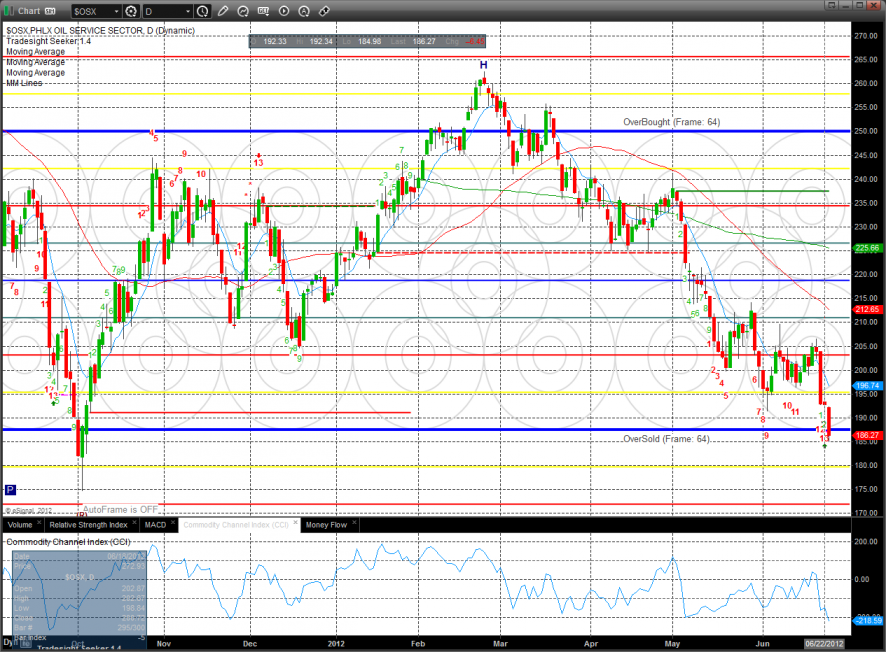Click the SET toolbar icon
The image size is (886, 652).
[263, 10]
